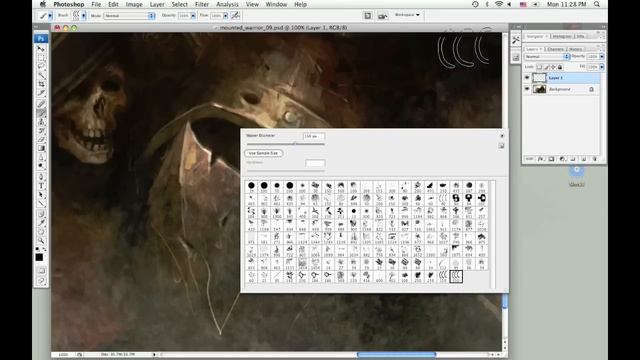The image size is (640, 360).
Task: Select the Move tool in the toolbox
Action: click(x=41, y=49)
